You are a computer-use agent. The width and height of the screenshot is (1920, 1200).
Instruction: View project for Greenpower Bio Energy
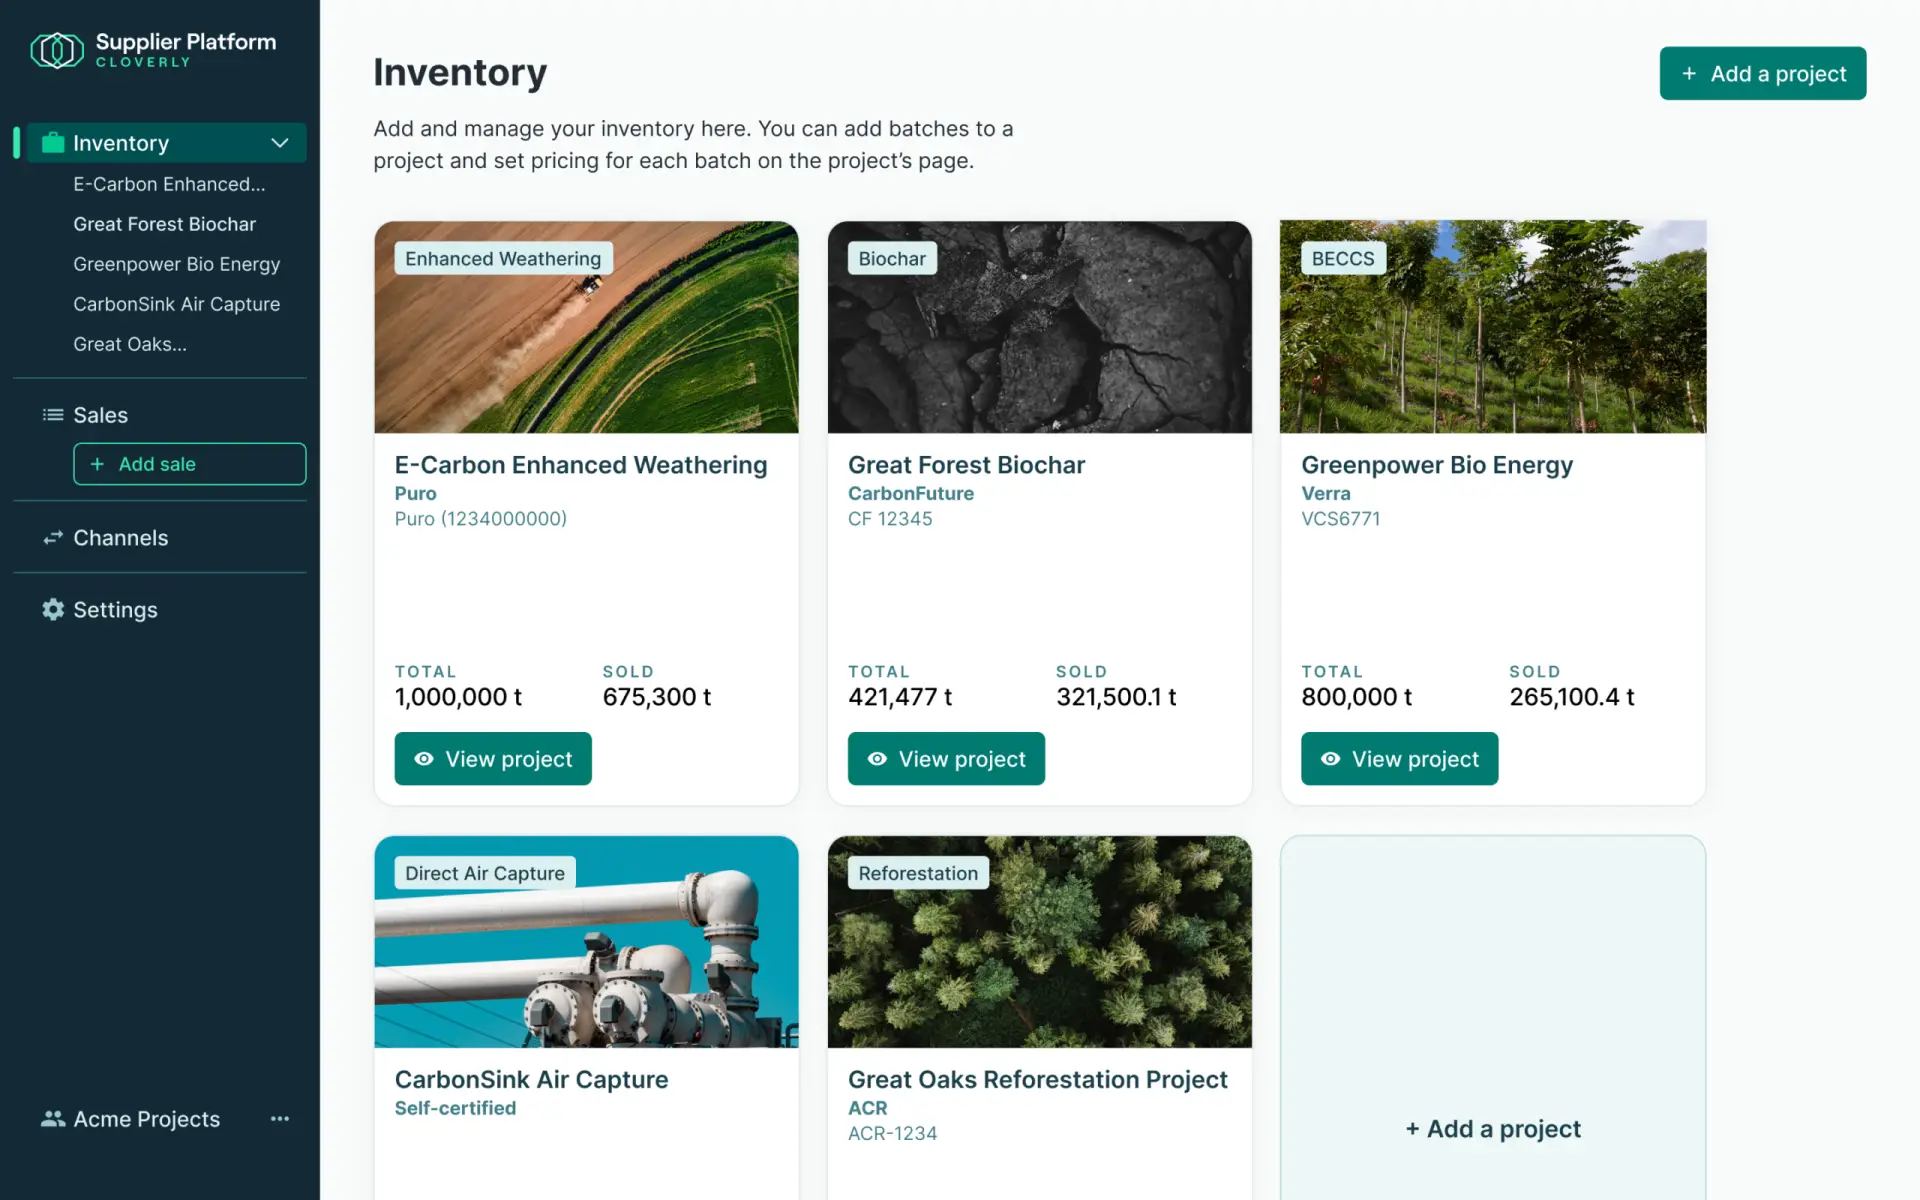pyautogui.click(x=1399, y=759)
